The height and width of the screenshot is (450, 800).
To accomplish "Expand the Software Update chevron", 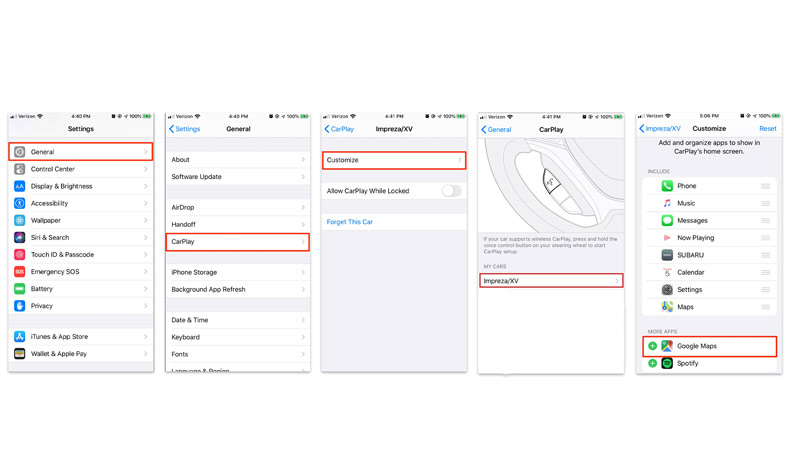I will tap(303, 177).
